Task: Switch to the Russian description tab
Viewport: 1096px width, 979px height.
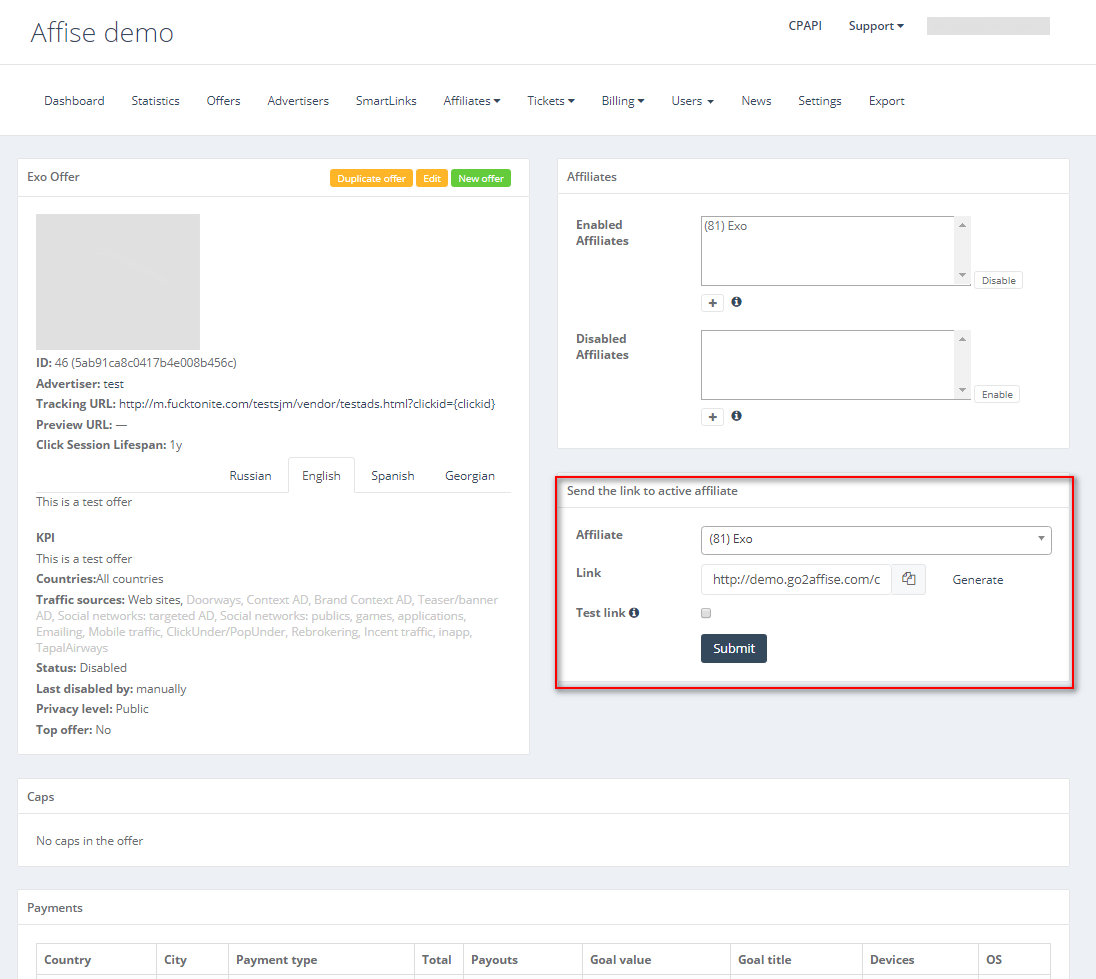Action: (x=250, y=476)
